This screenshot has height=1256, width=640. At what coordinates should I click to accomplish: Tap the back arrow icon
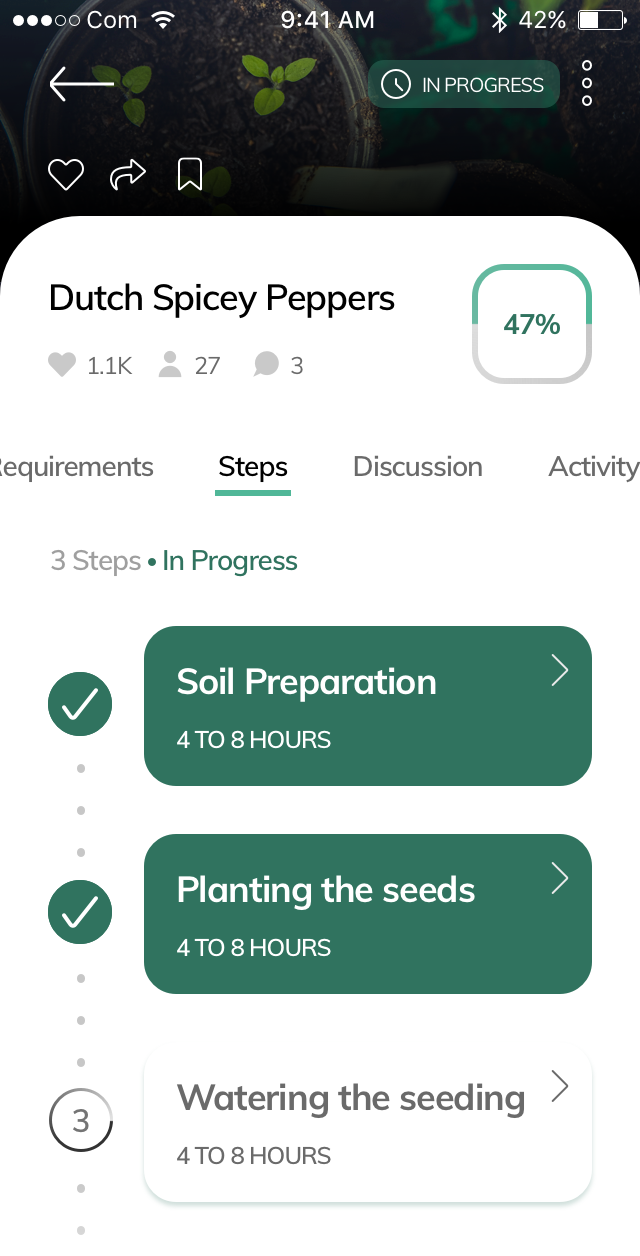click(81, 84)
